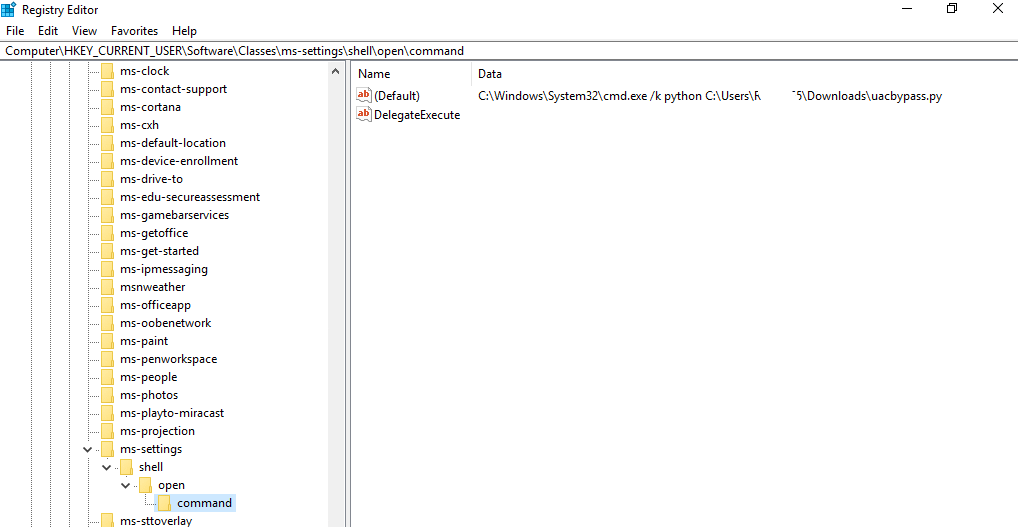Click the tree scrollbar up arrow
This screenshot has height=527, width=1018.
pos(335,71)
